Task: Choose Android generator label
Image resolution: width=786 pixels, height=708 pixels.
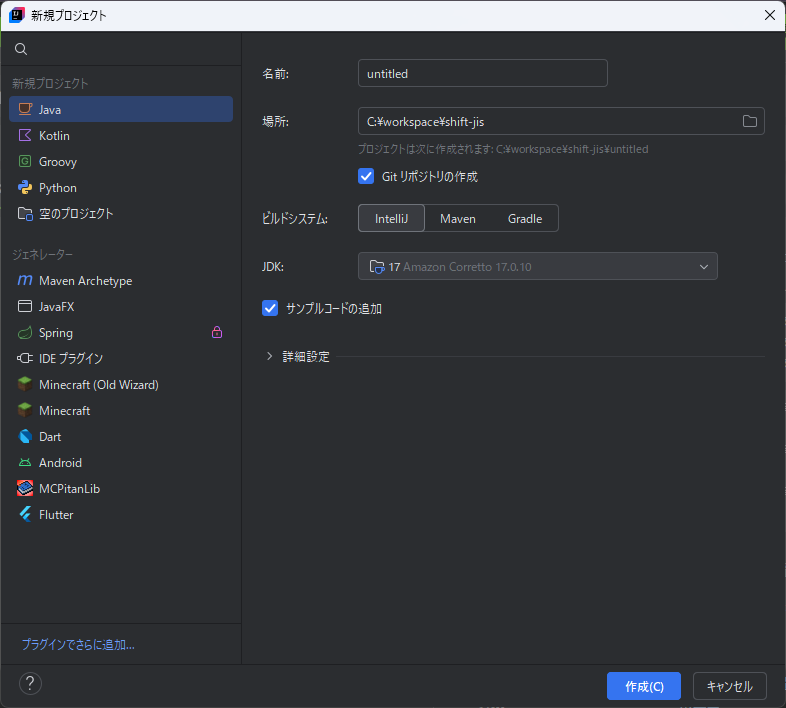Action: pos(60,463)
